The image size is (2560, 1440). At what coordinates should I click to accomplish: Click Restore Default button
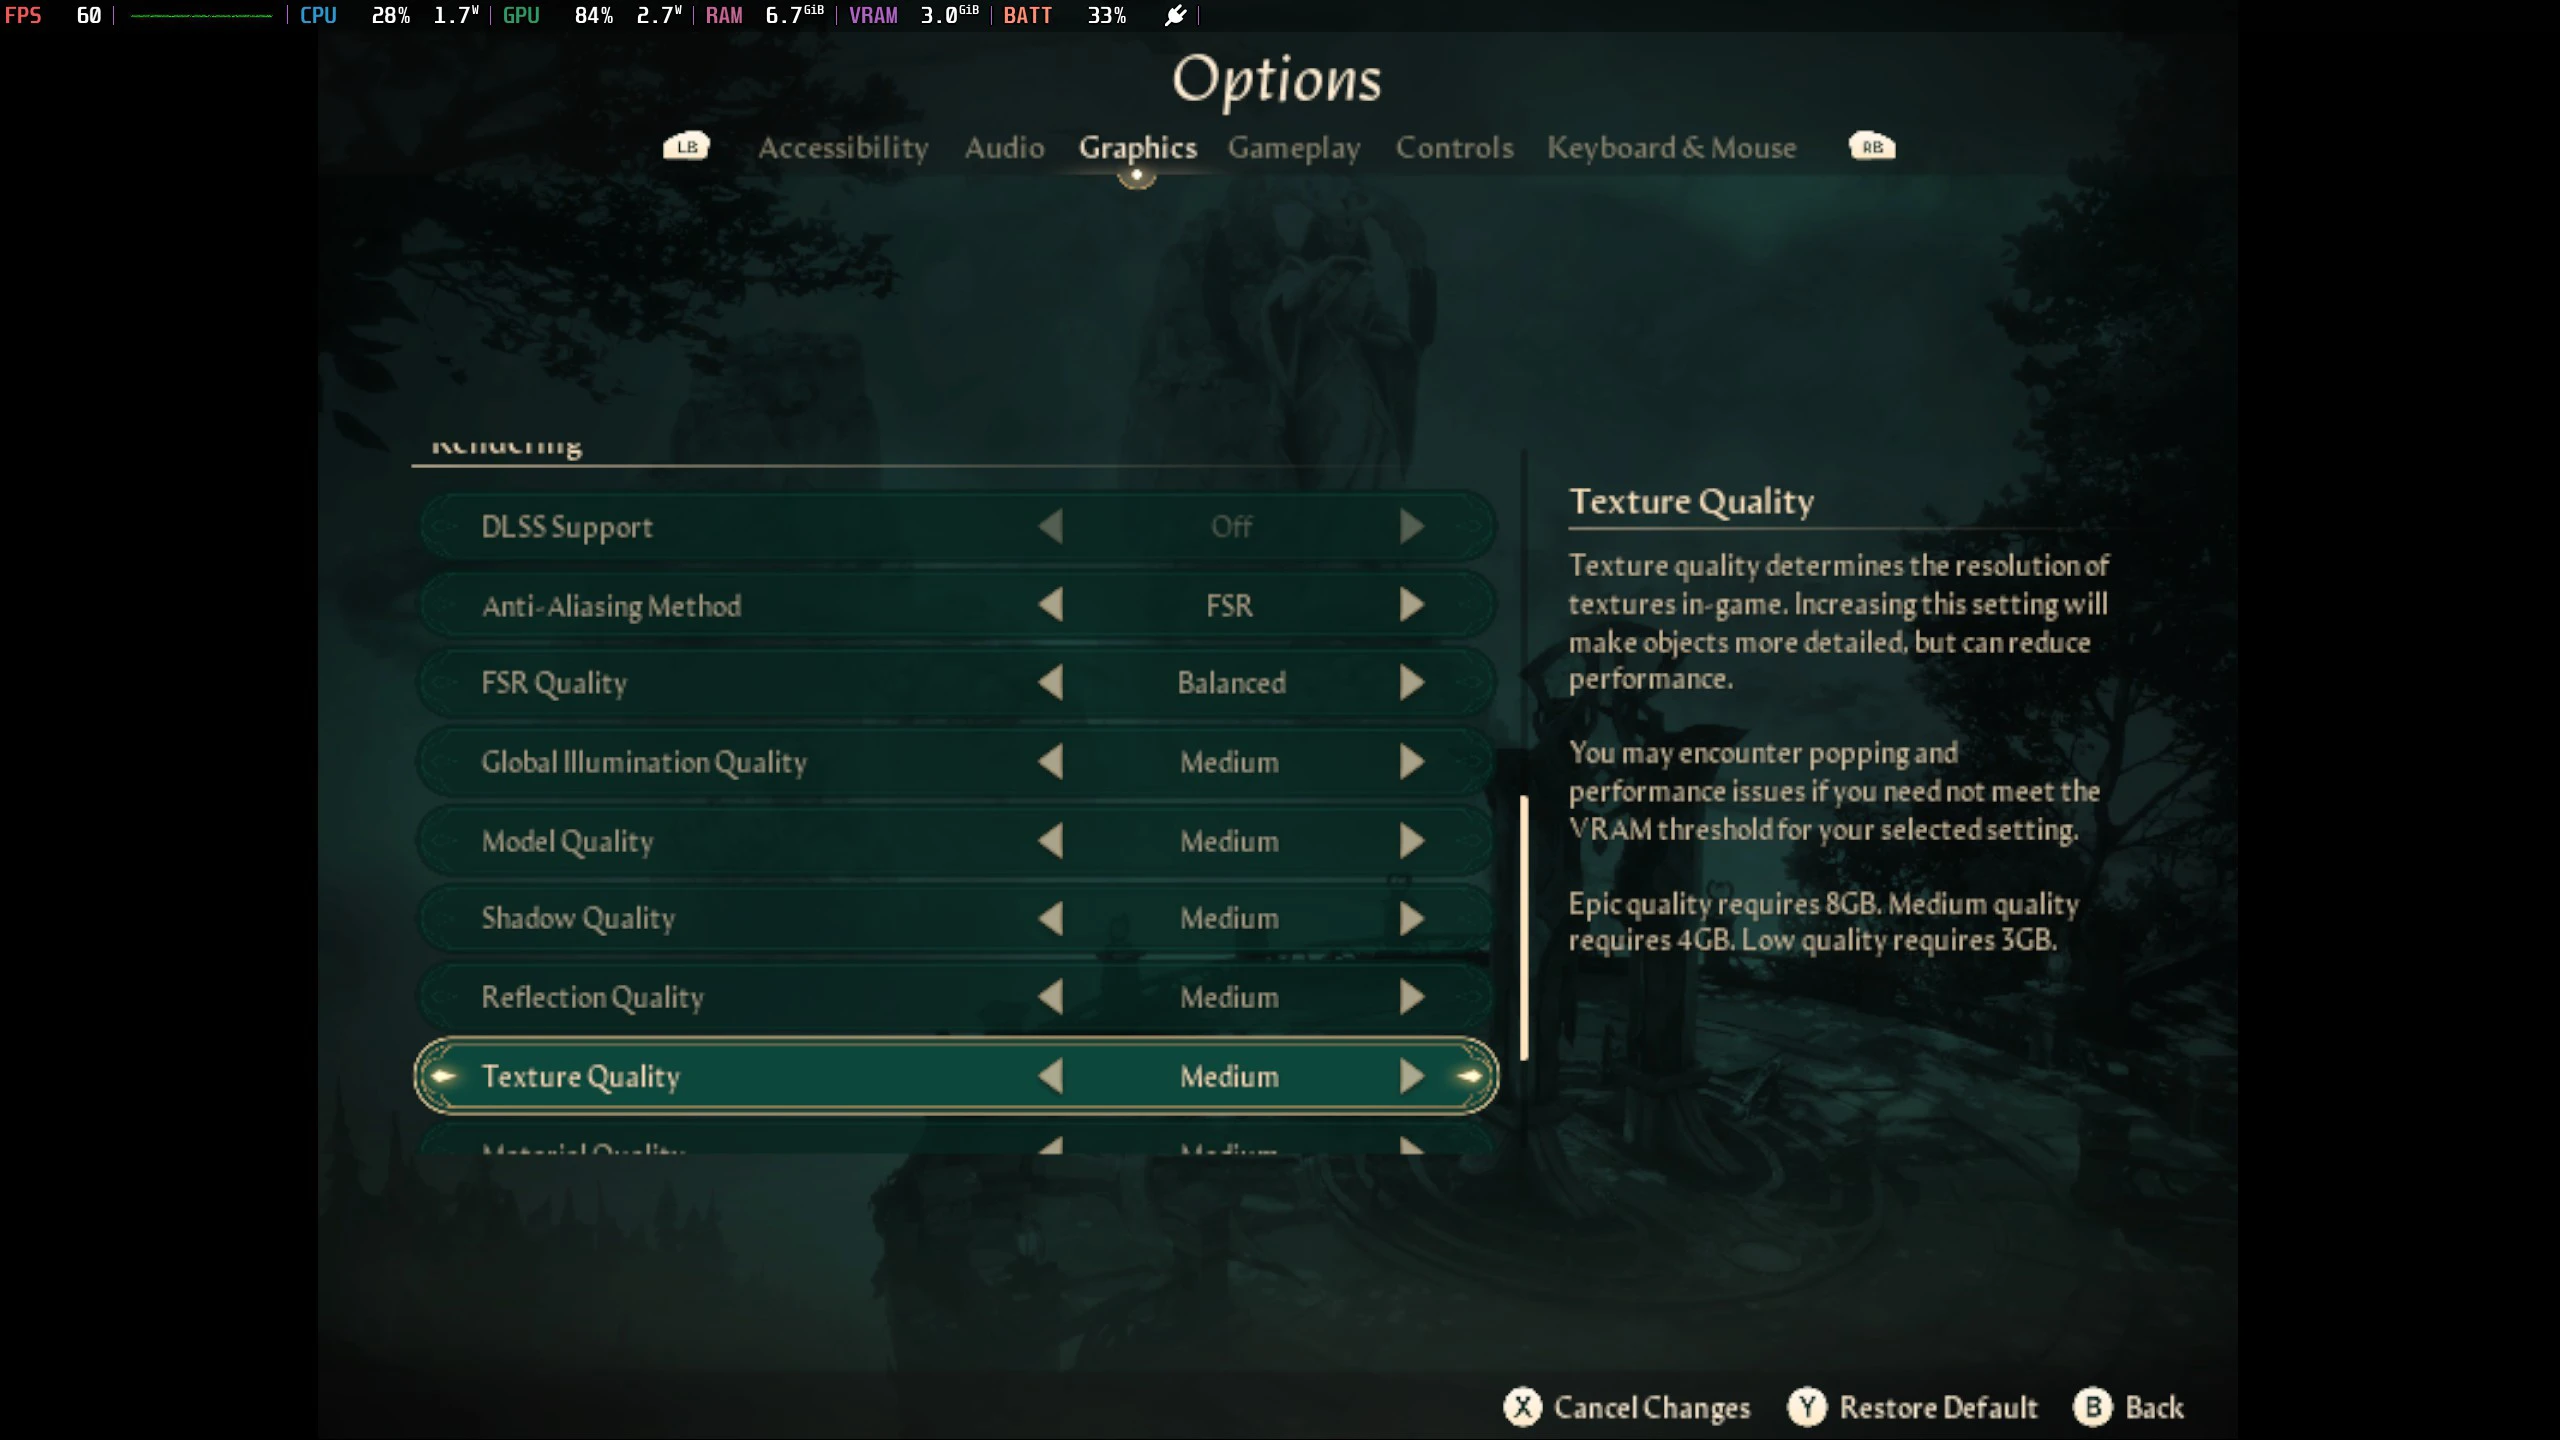(x=1938, y=1407)
